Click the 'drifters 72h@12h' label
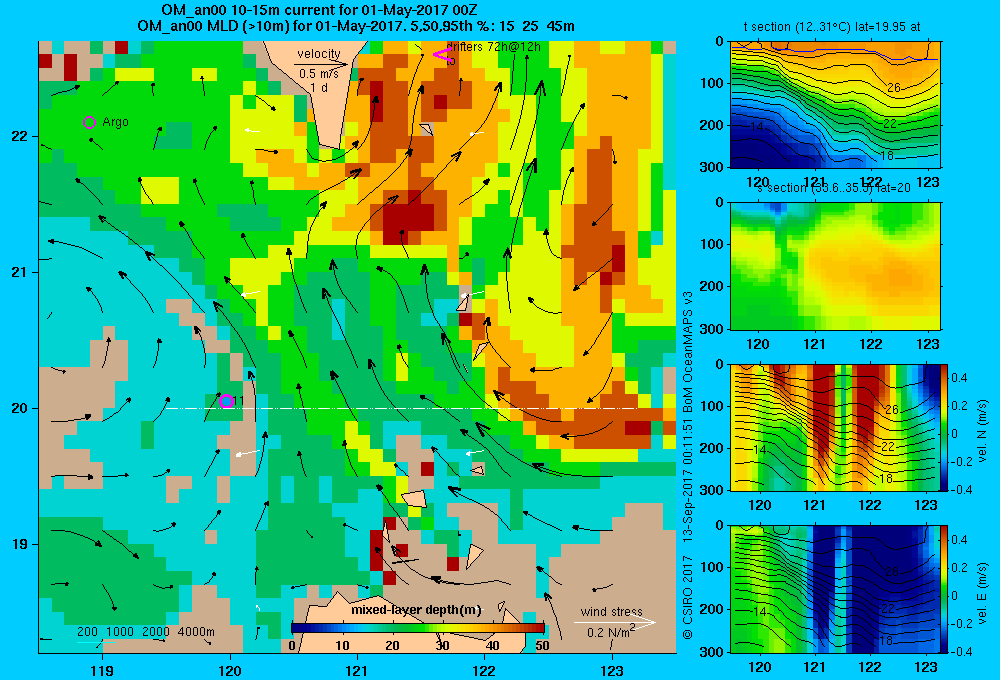1000x680 pixels. click(494, 47)
